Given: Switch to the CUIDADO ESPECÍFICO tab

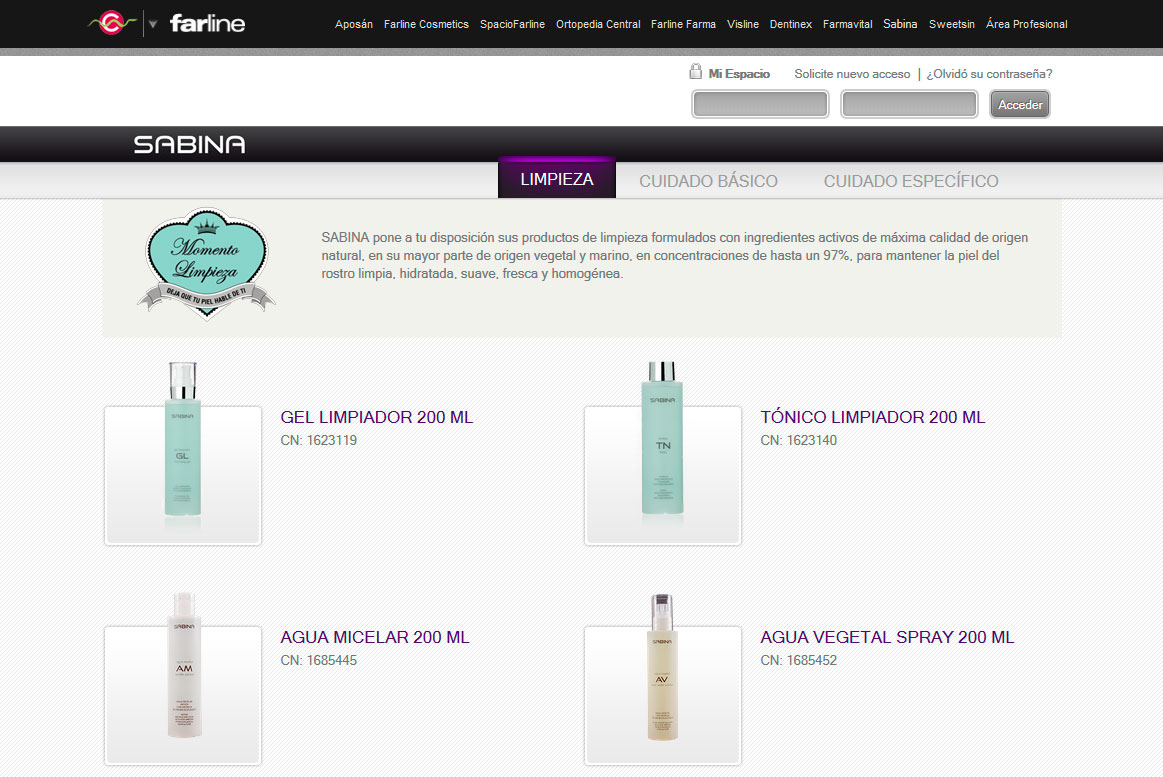Looking at the screenshot, I should pos(911,181).
